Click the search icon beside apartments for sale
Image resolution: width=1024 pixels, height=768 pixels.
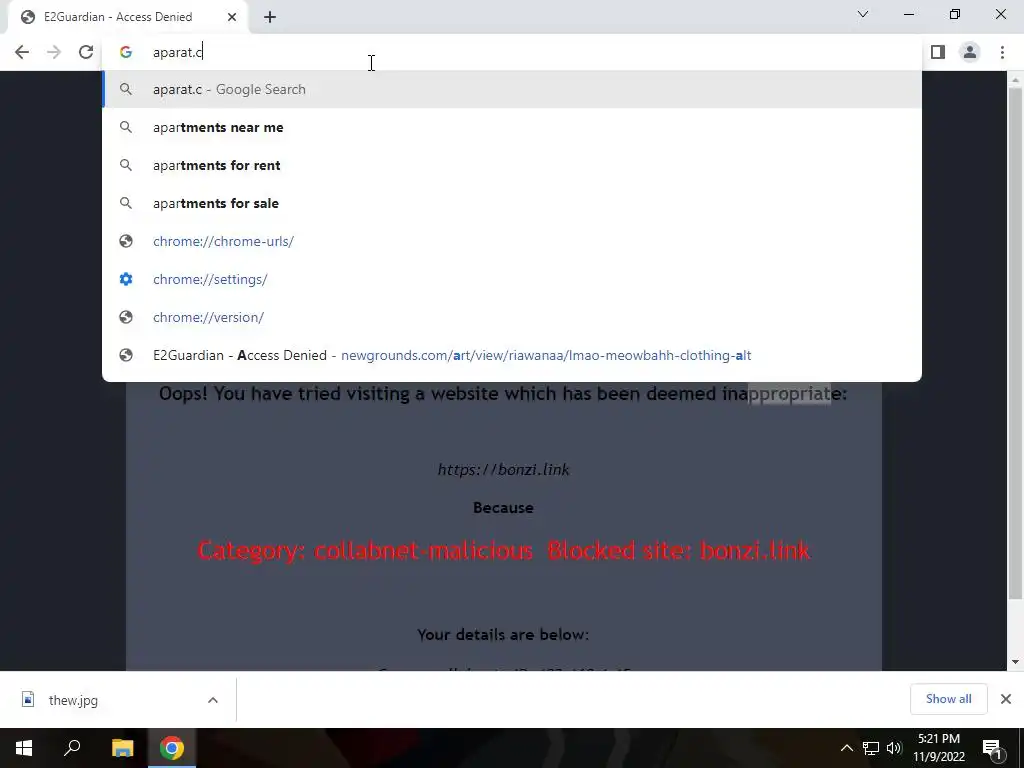126,203
